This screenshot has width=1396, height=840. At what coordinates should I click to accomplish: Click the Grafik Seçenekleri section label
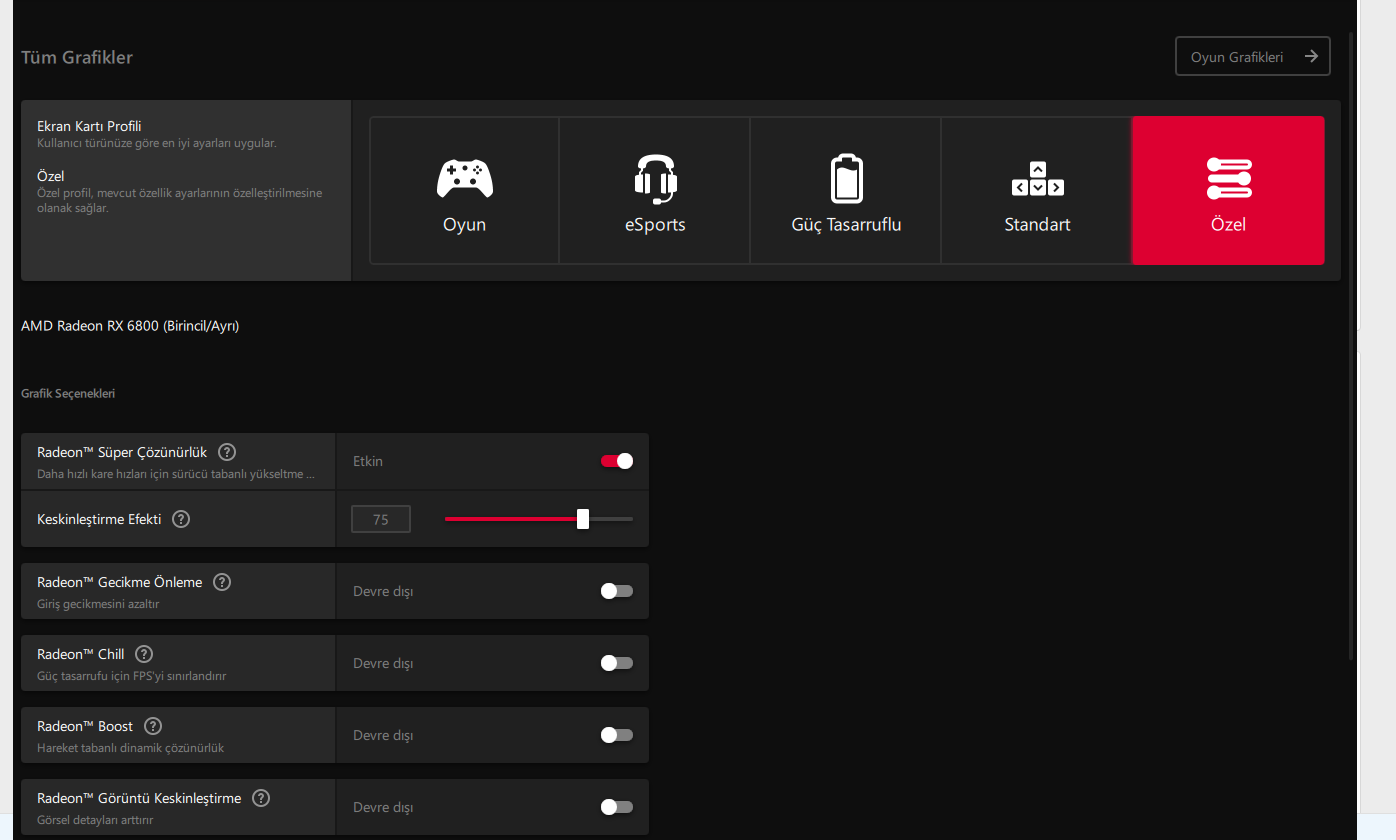tap(68, 394)
